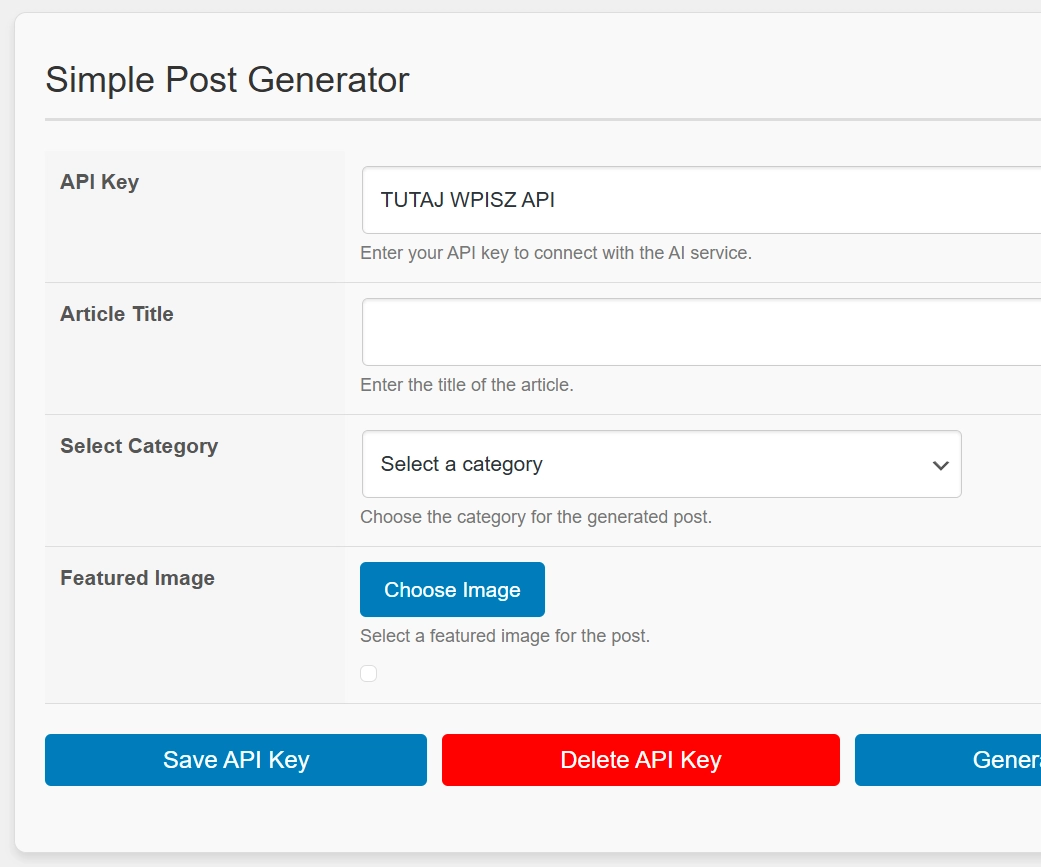This screenshot has height=867, width=1041.
Task: Click the "Select Category" label
Action: (139, 446)
